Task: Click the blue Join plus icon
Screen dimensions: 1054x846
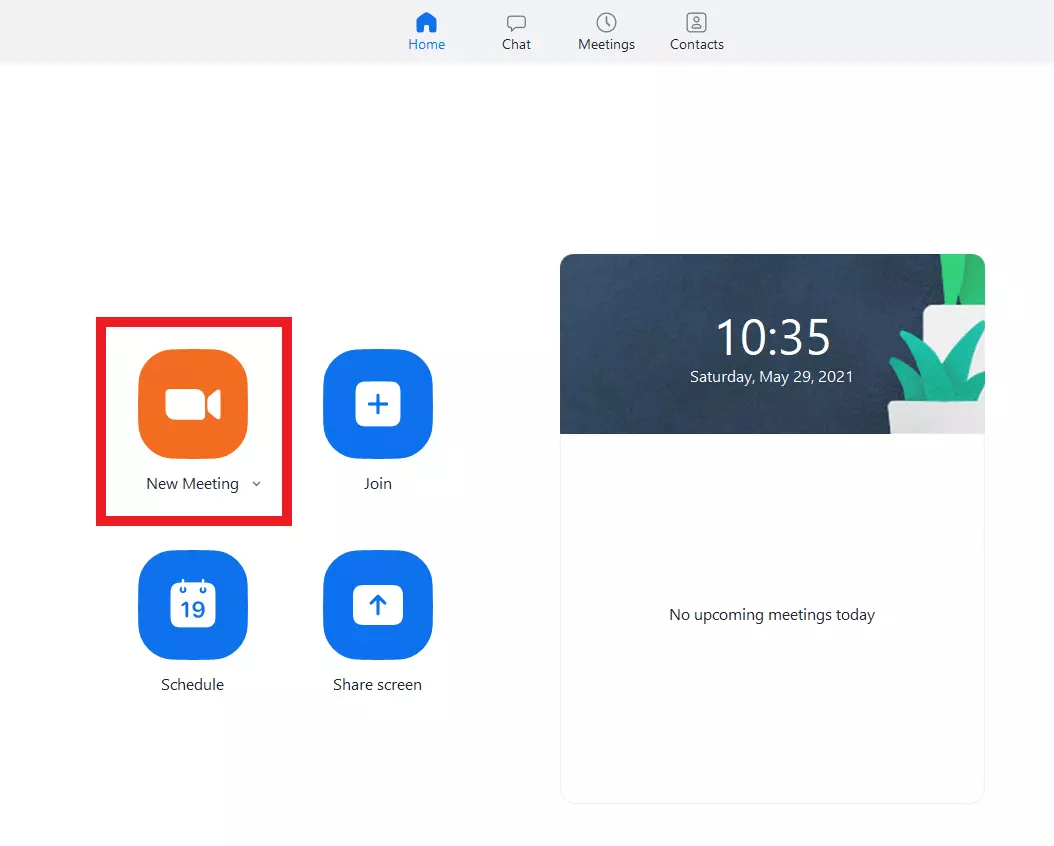Action: (x=378, y=403)
